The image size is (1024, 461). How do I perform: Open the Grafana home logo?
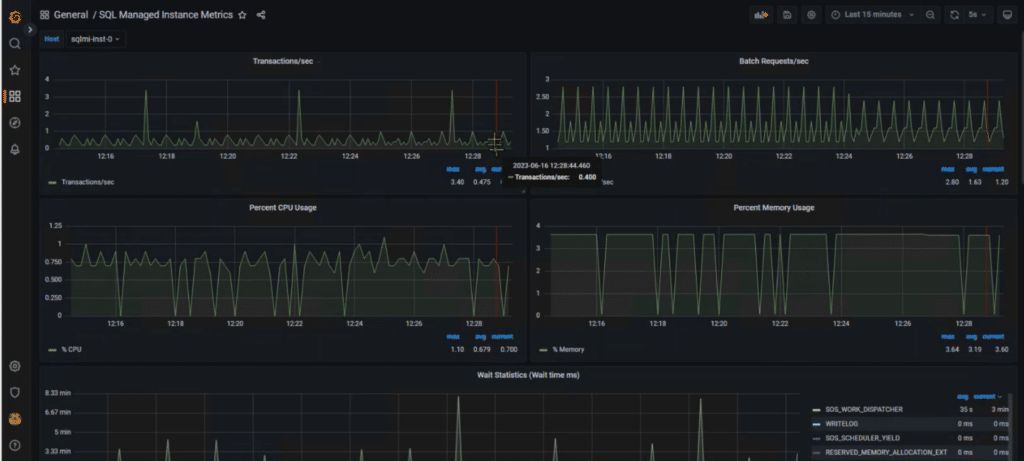15,17
